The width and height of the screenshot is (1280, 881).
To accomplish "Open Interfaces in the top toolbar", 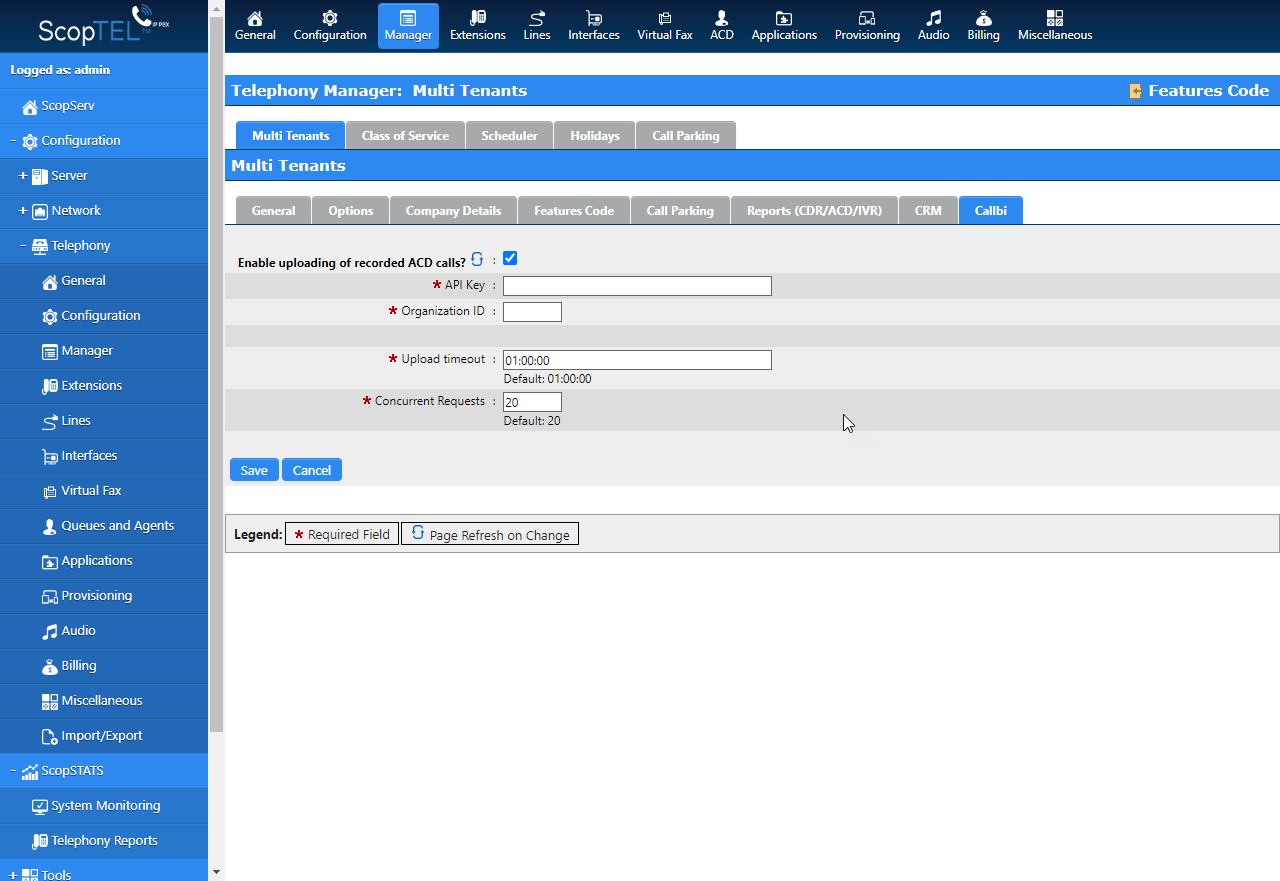I will click(x=594, y=26).
